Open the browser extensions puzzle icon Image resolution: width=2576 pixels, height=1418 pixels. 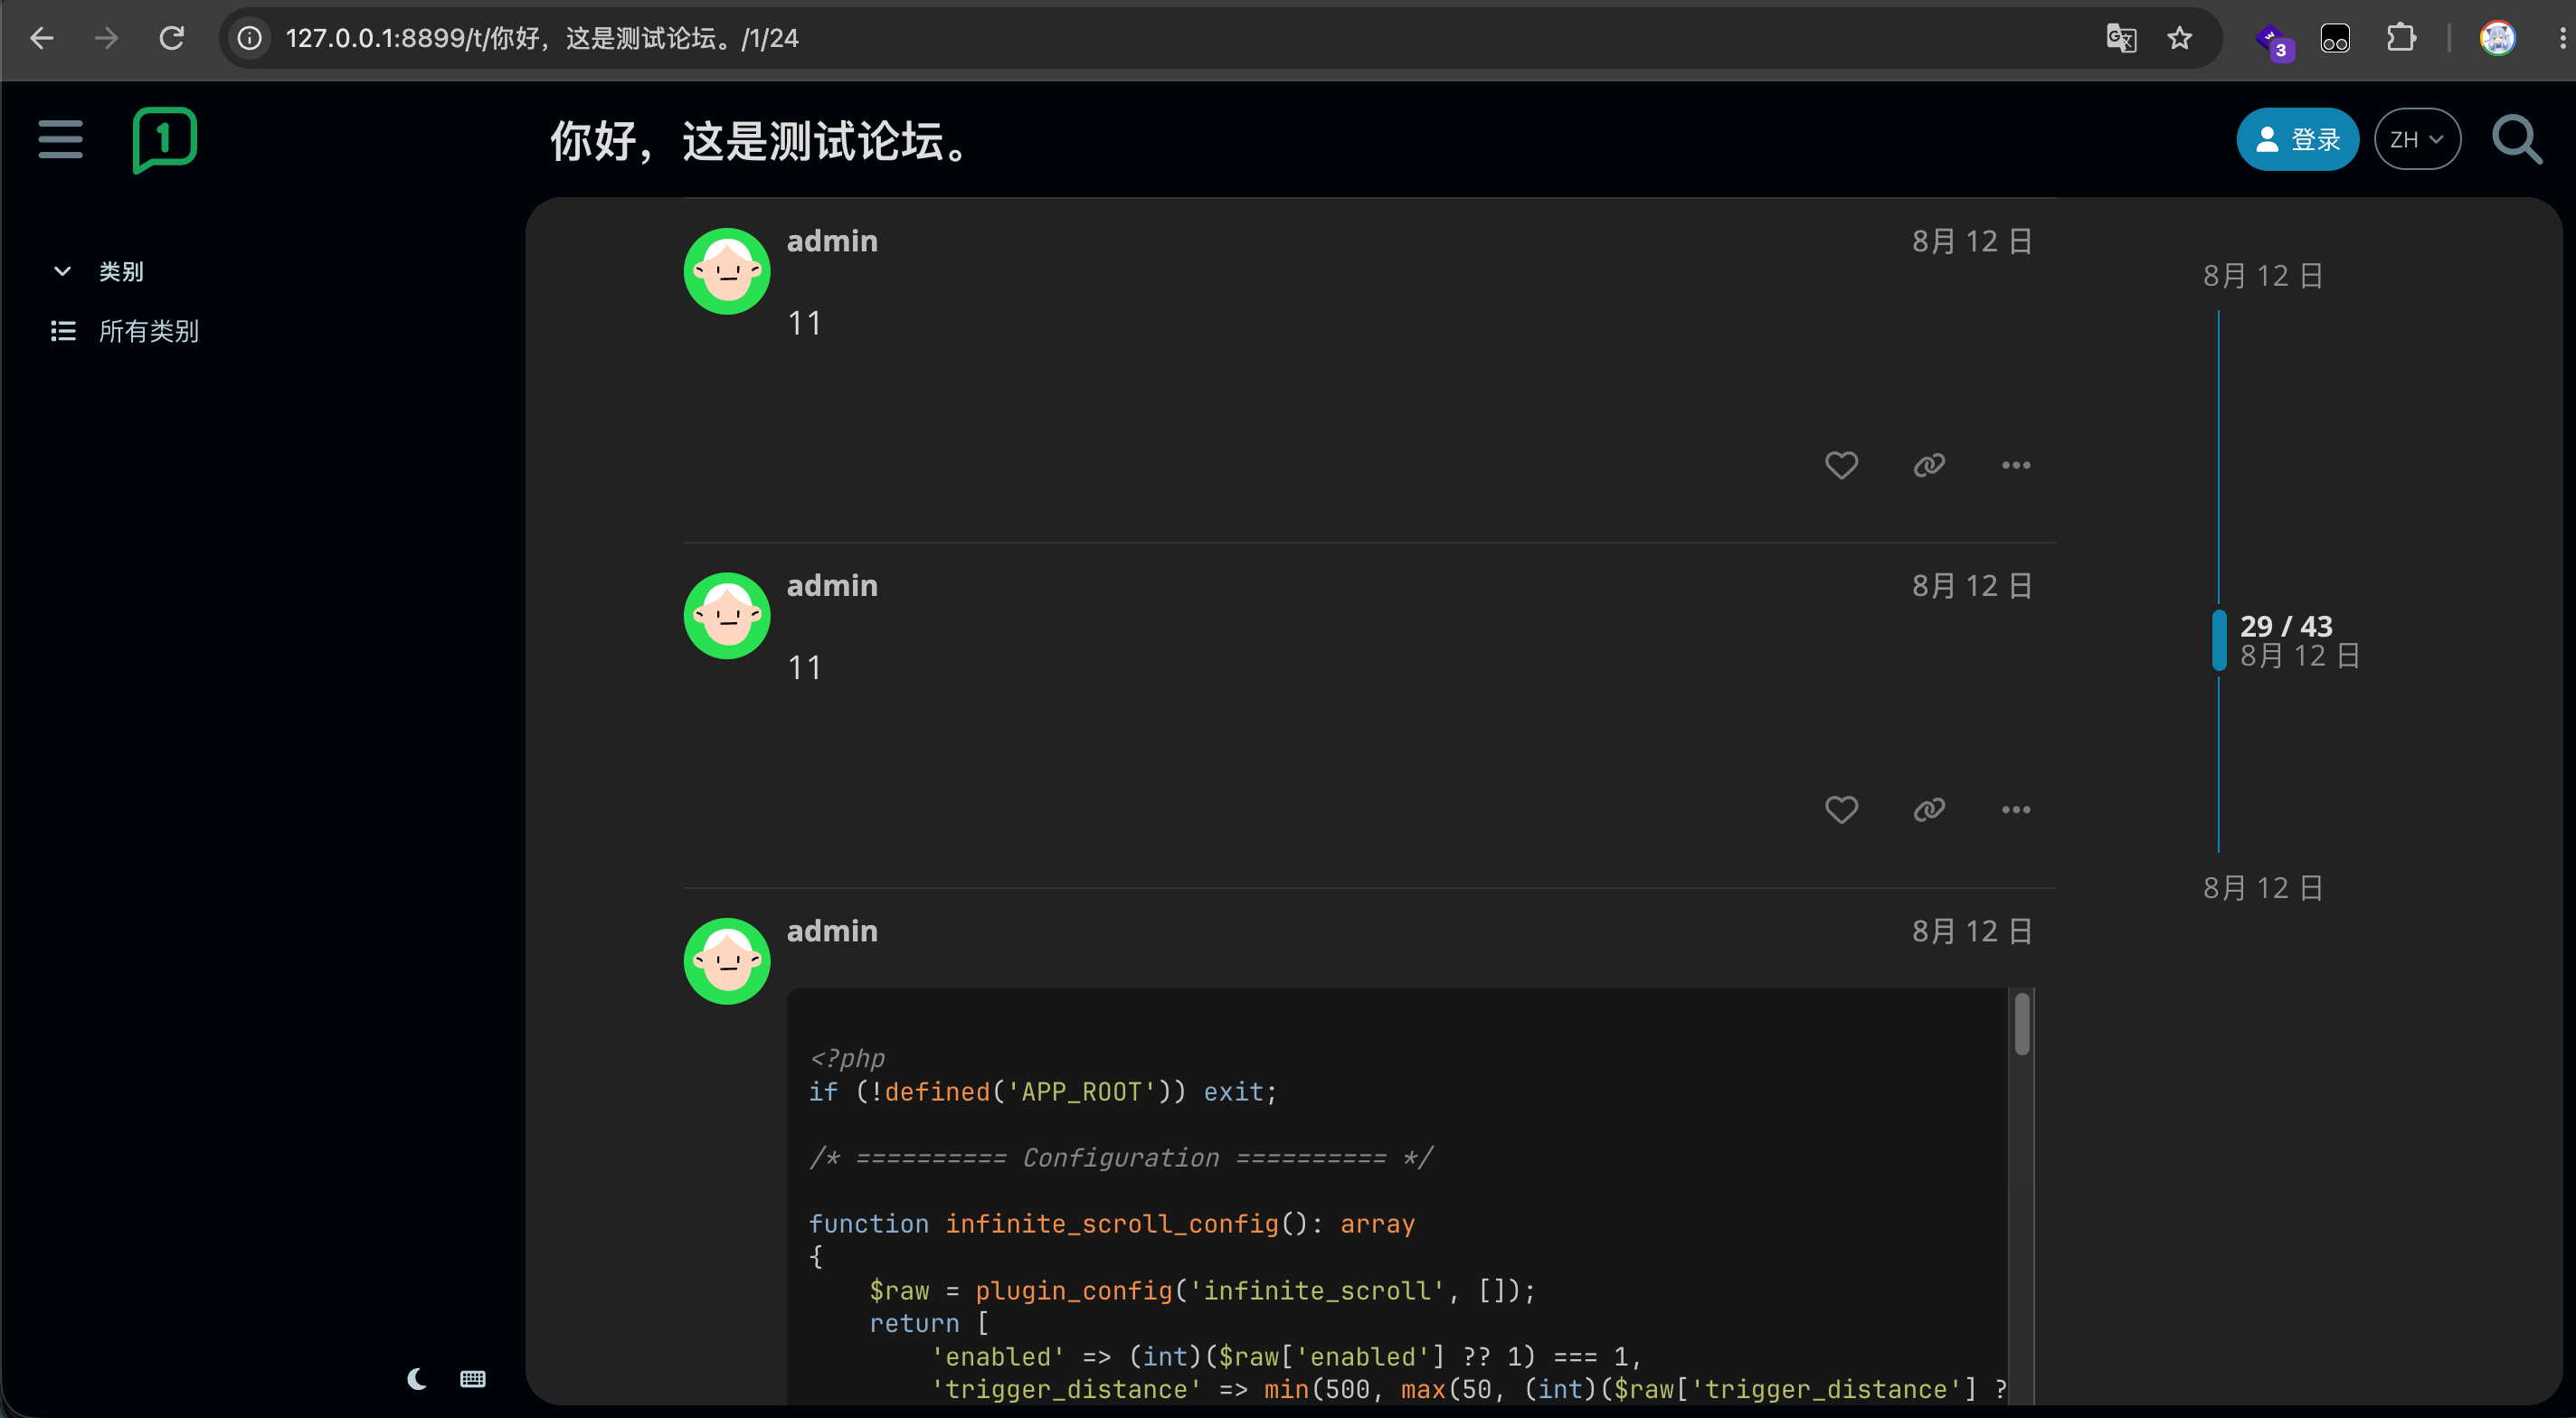[x=2401, y=38]
